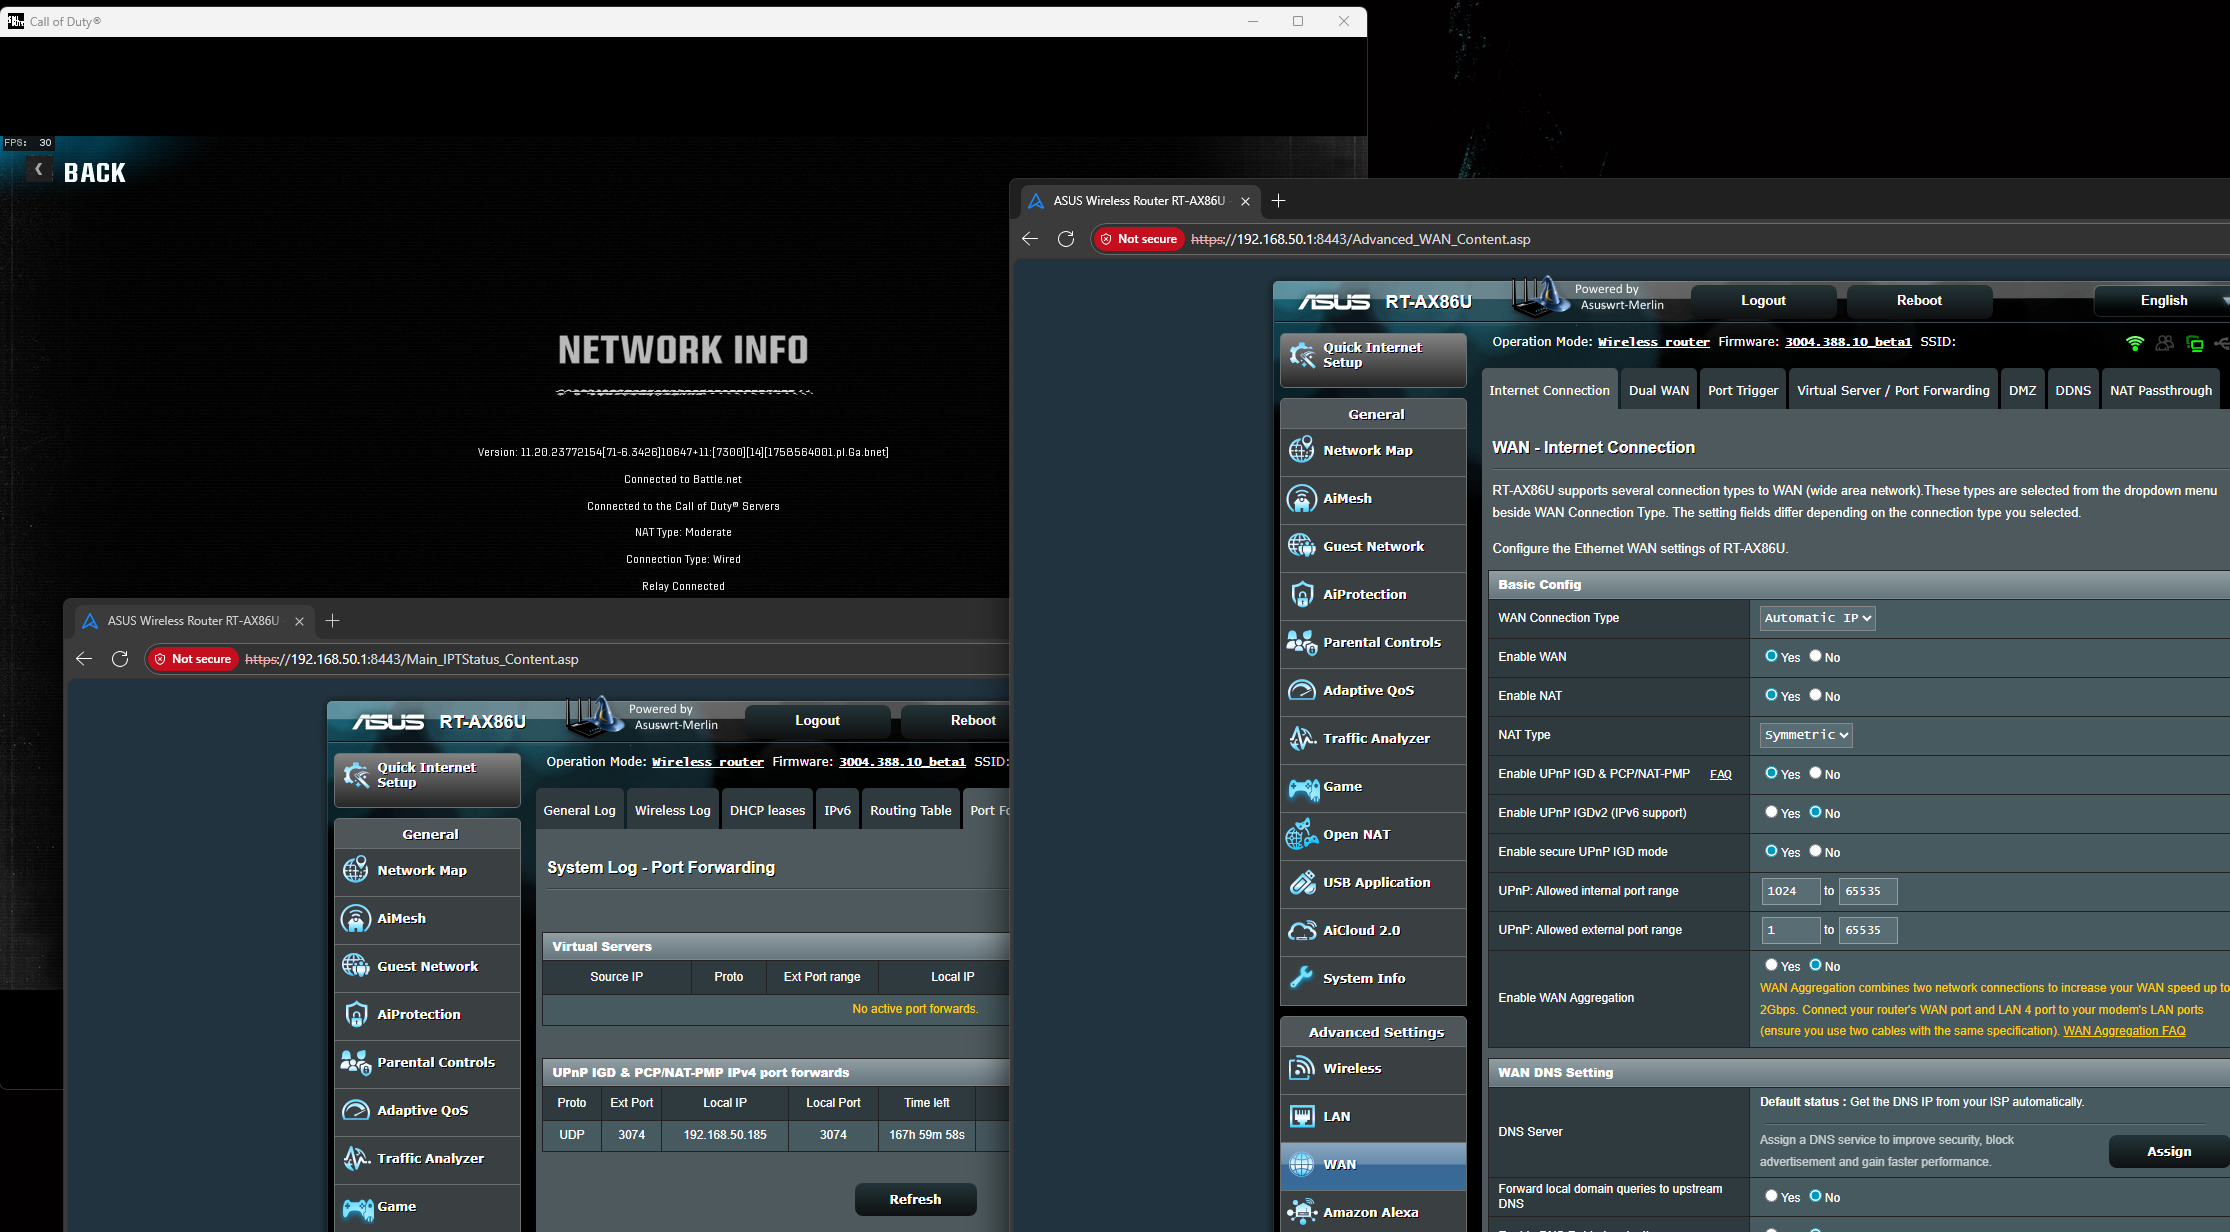Open WAN Aggregation FAQ link

[x=2124, y=1031]
